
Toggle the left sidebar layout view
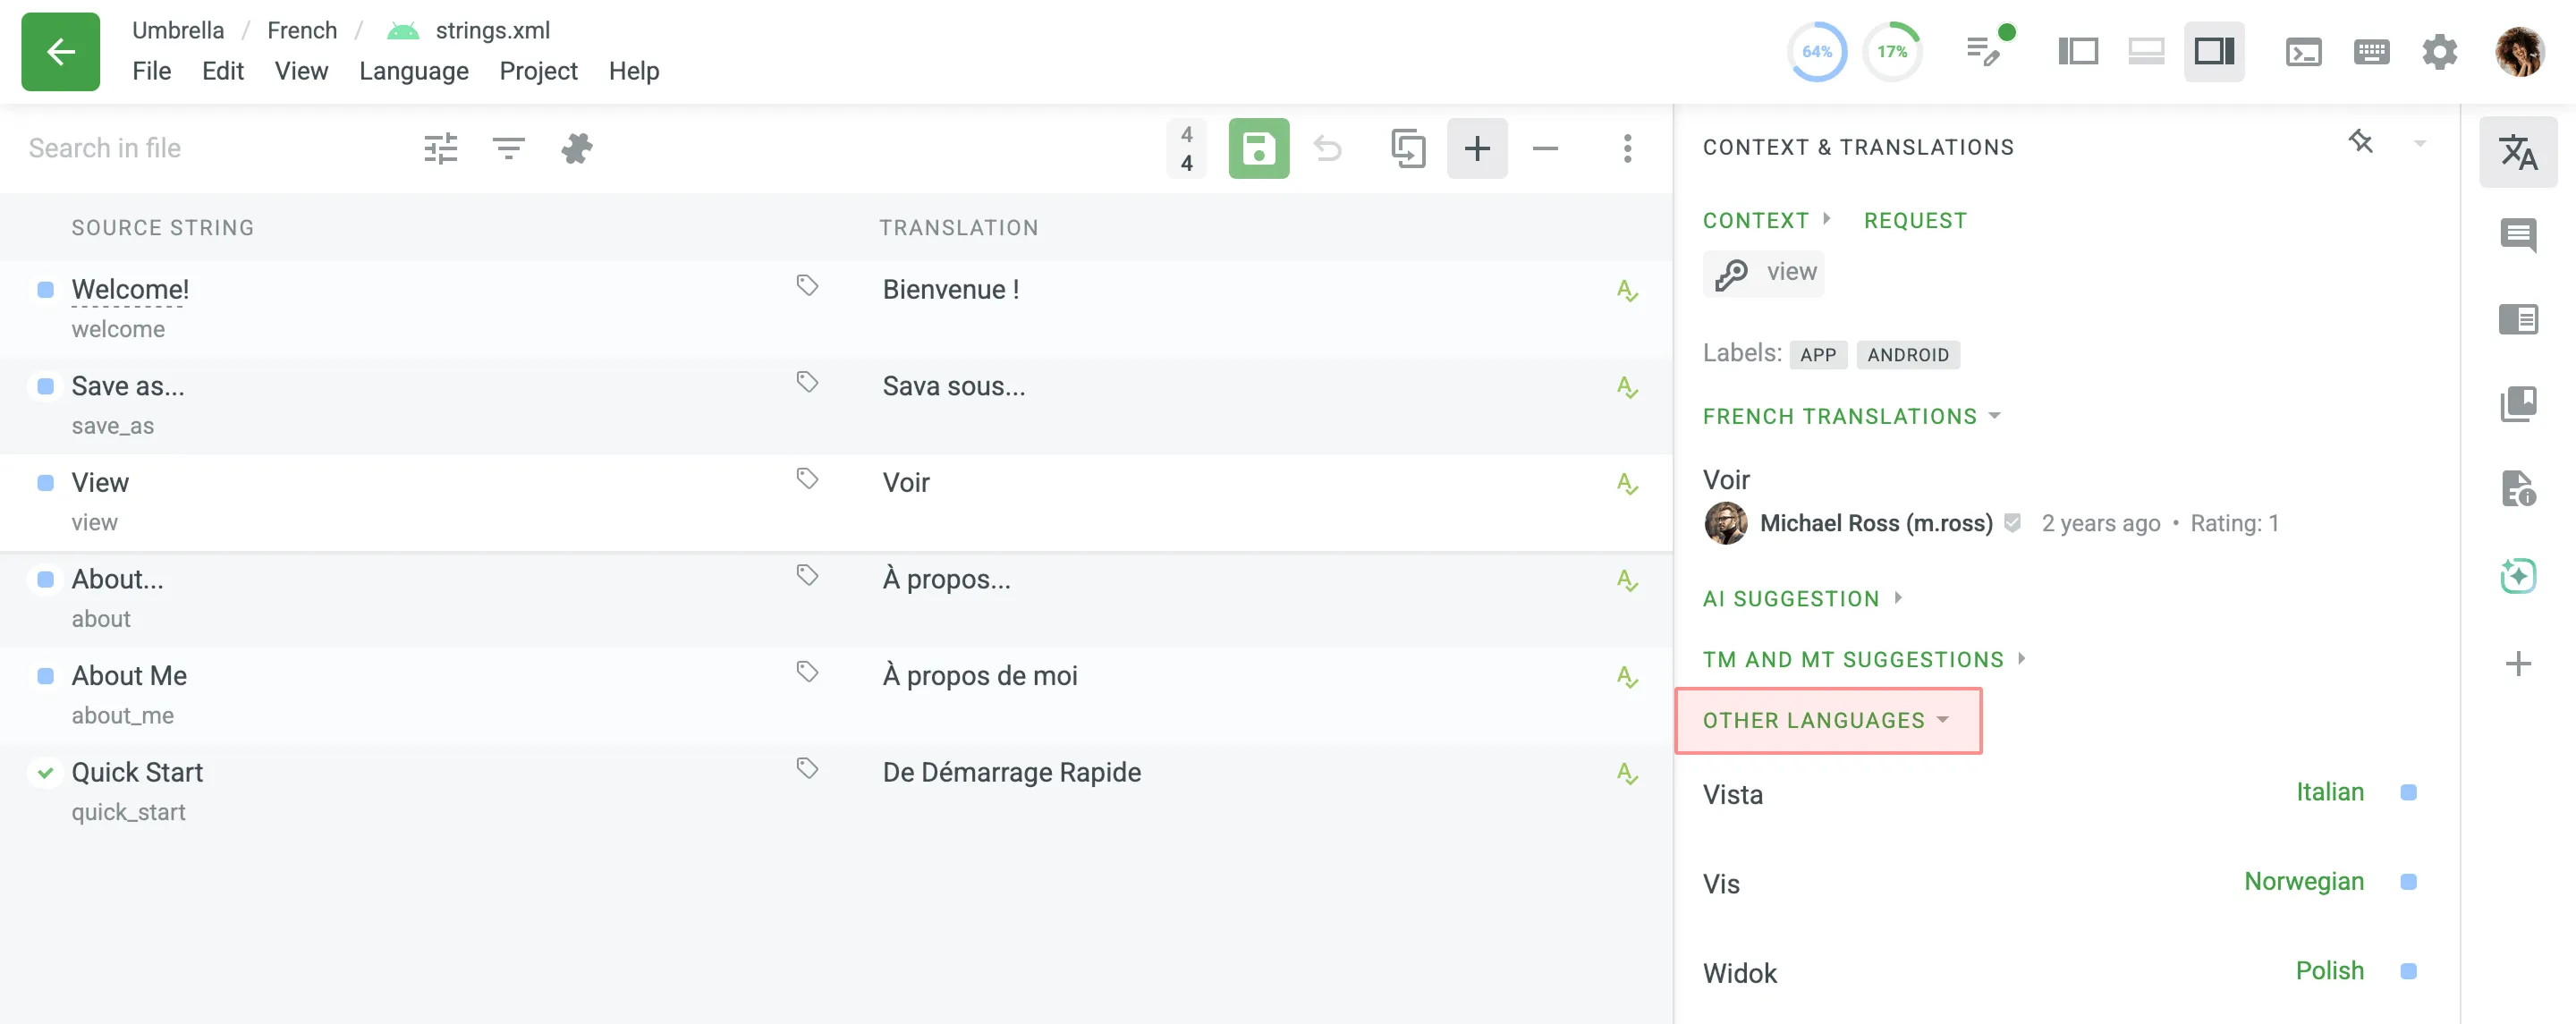(2077, 52)
